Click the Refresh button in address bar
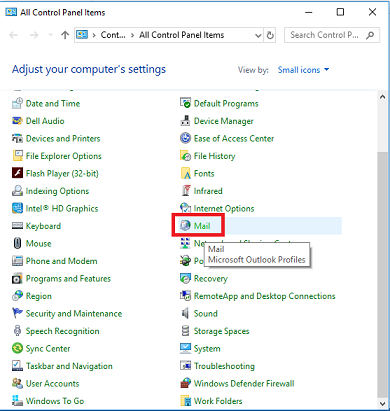The height and width of the screenshot is (411, 390). pyautogui.click(x=270, y=35)
